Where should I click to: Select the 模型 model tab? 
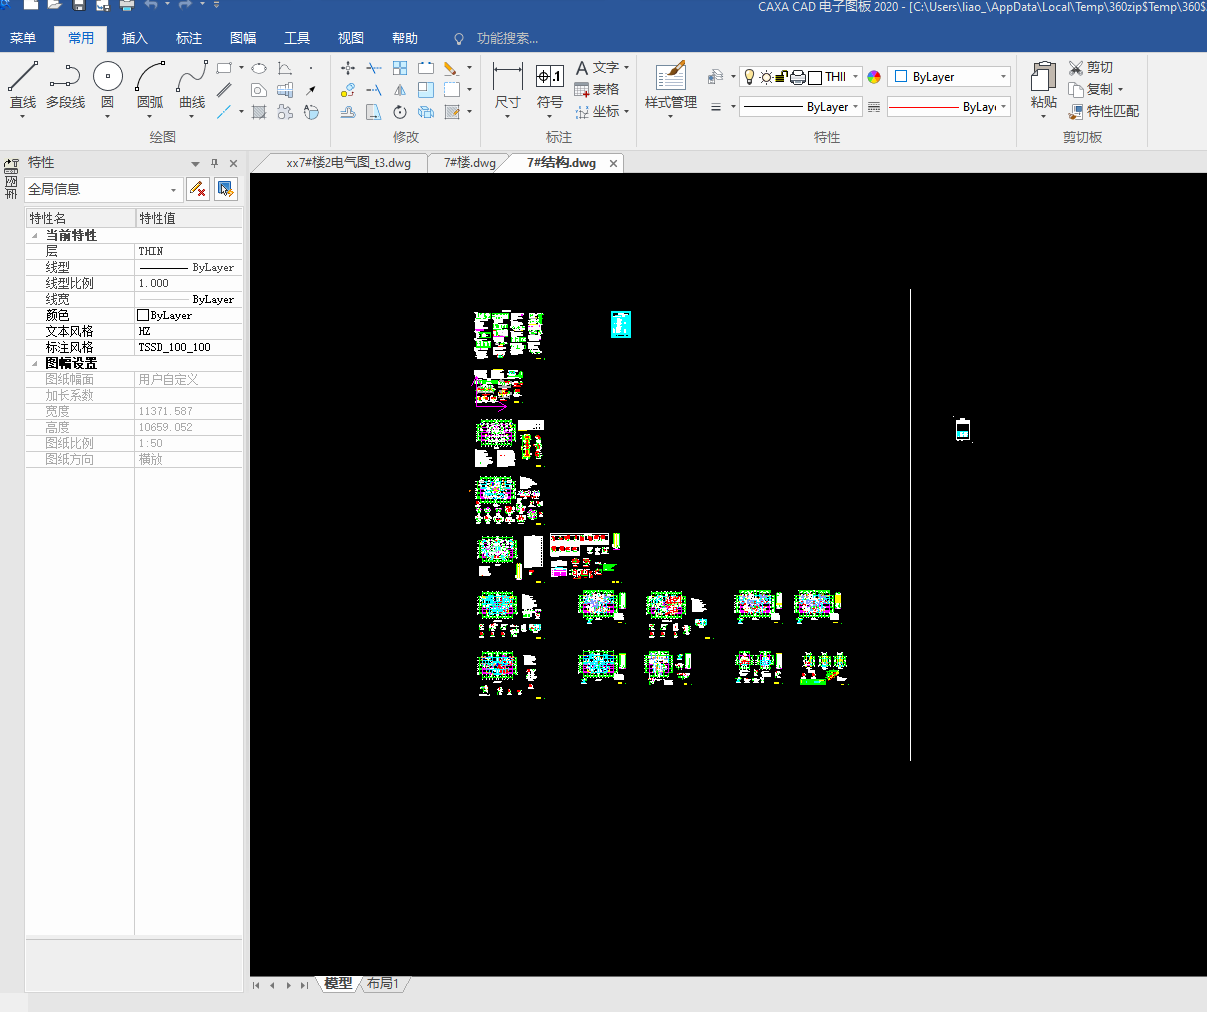[x=338, y=984]
